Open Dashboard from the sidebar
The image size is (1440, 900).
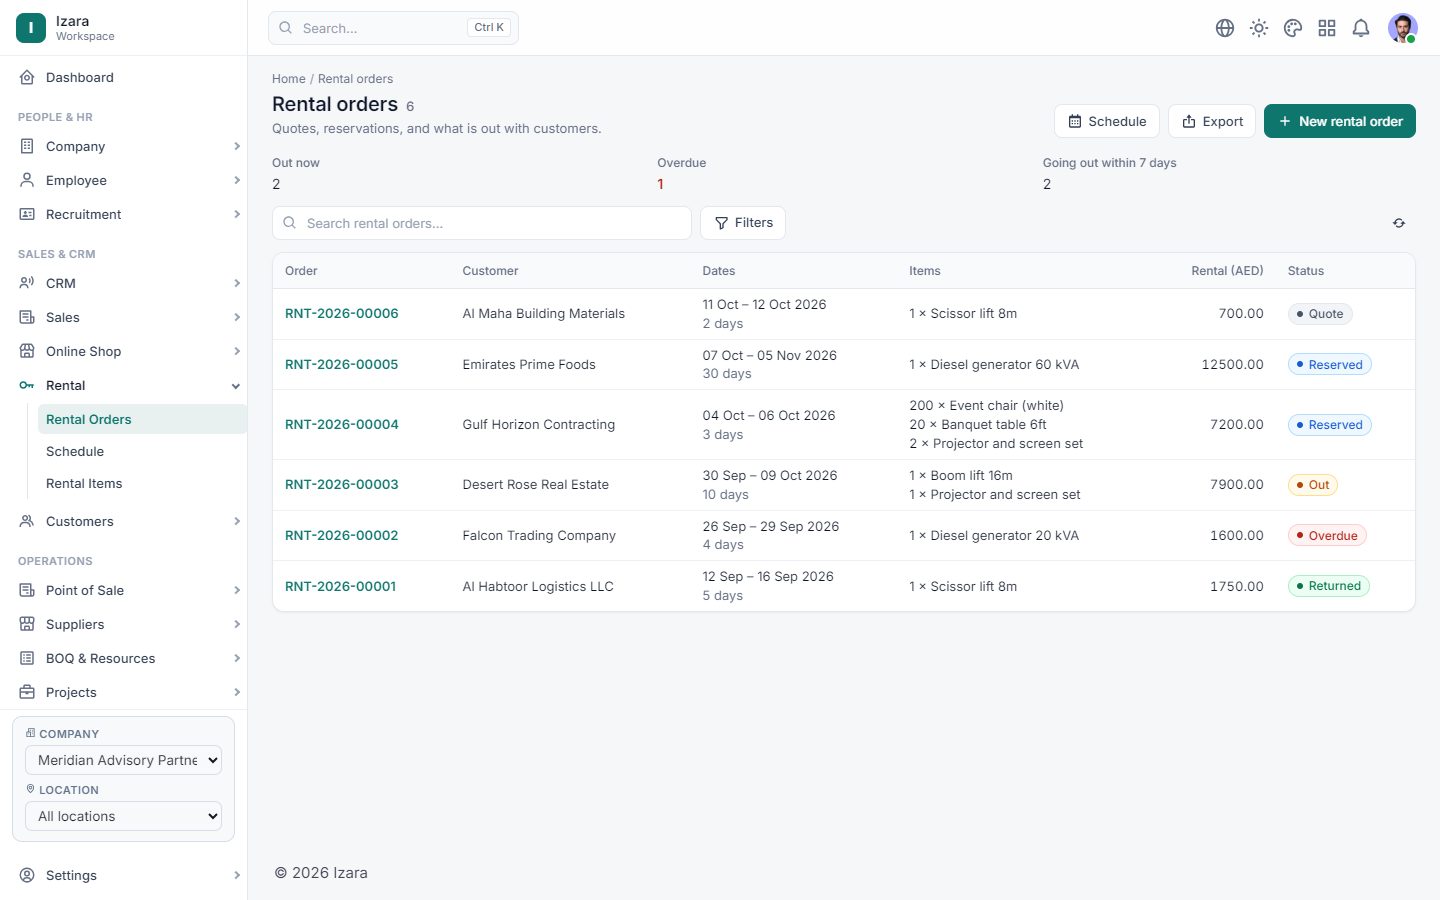pyautogui.click(x=124, y=77)
